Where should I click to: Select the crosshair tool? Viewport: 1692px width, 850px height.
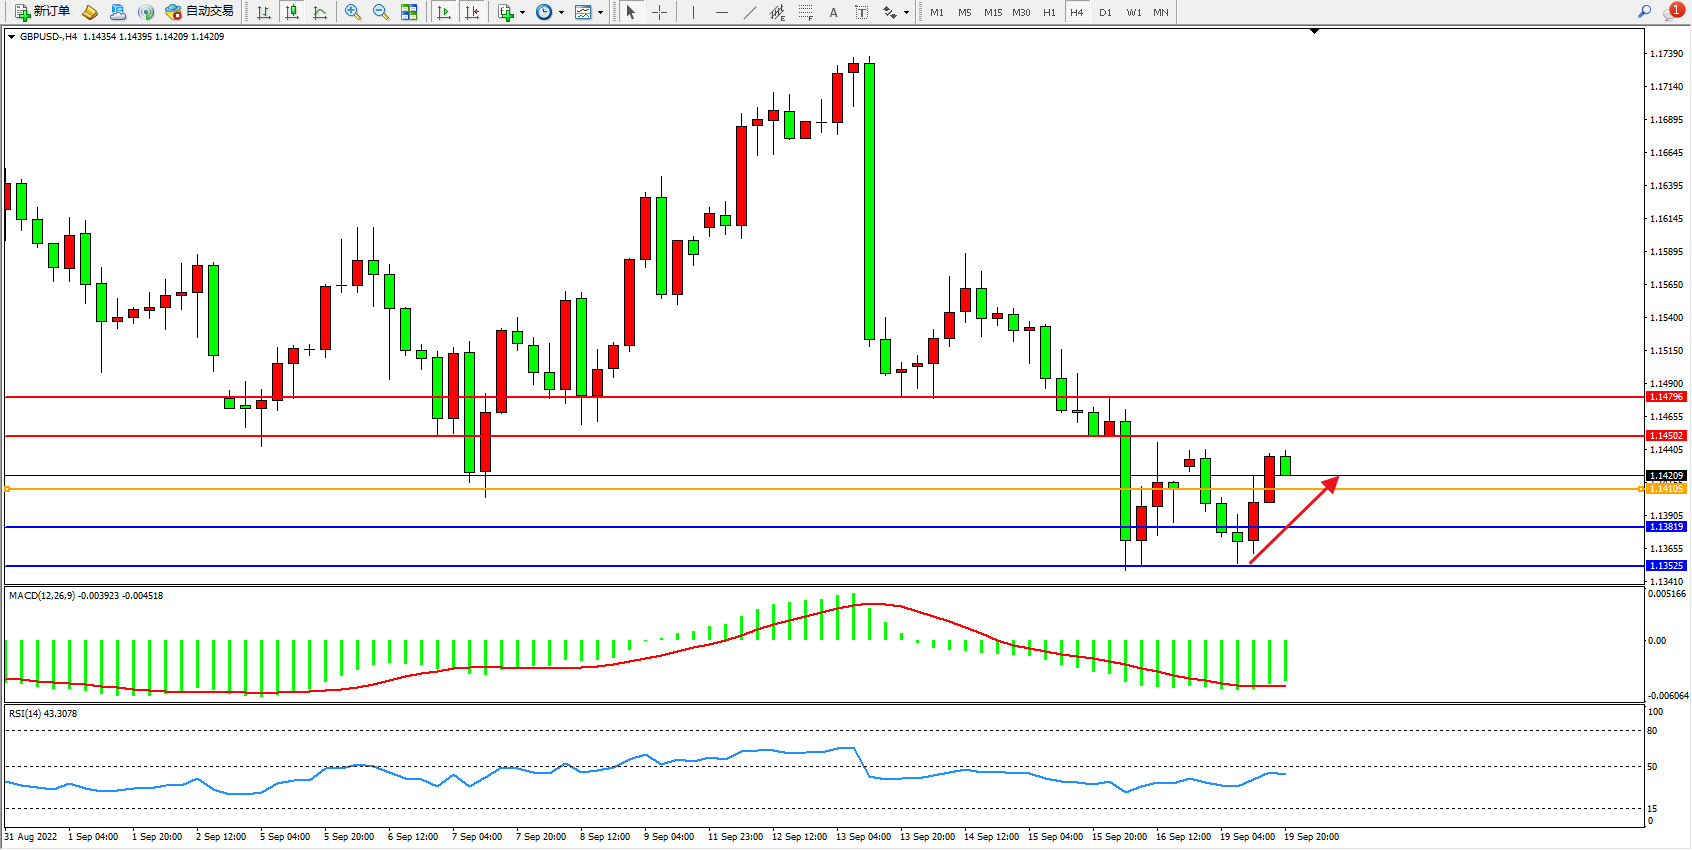(660, 12)
